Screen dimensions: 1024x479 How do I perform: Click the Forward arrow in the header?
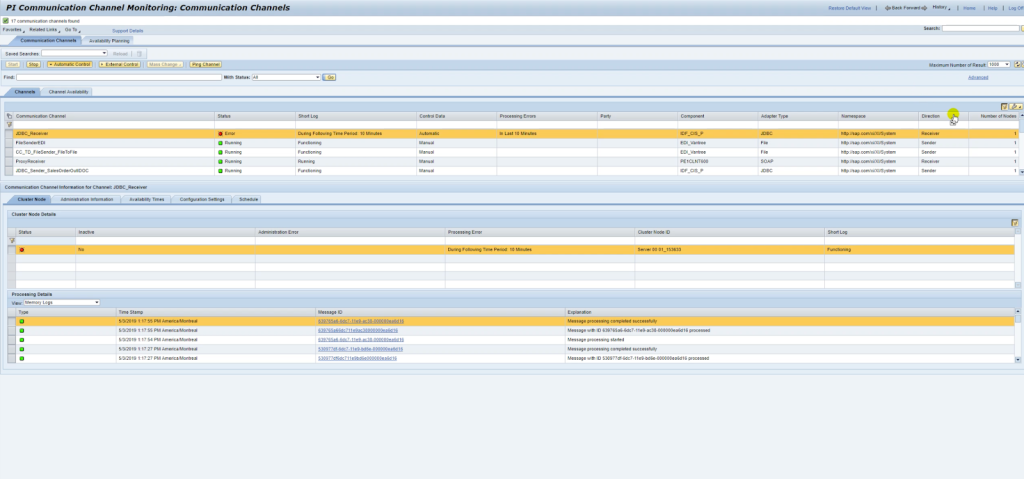coord(924,8)
